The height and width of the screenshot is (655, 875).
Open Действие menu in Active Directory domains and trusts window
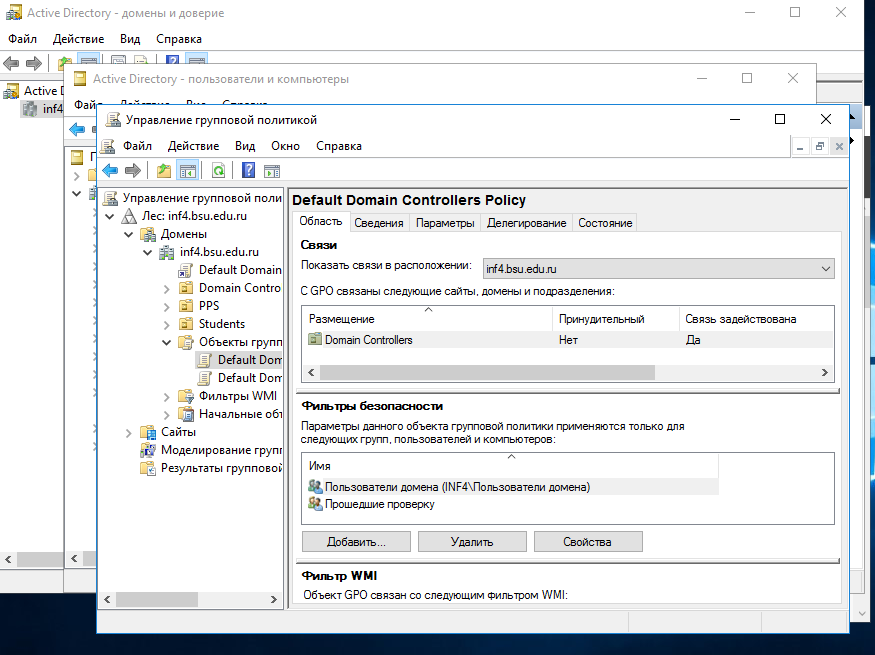[x=78, y=39]
